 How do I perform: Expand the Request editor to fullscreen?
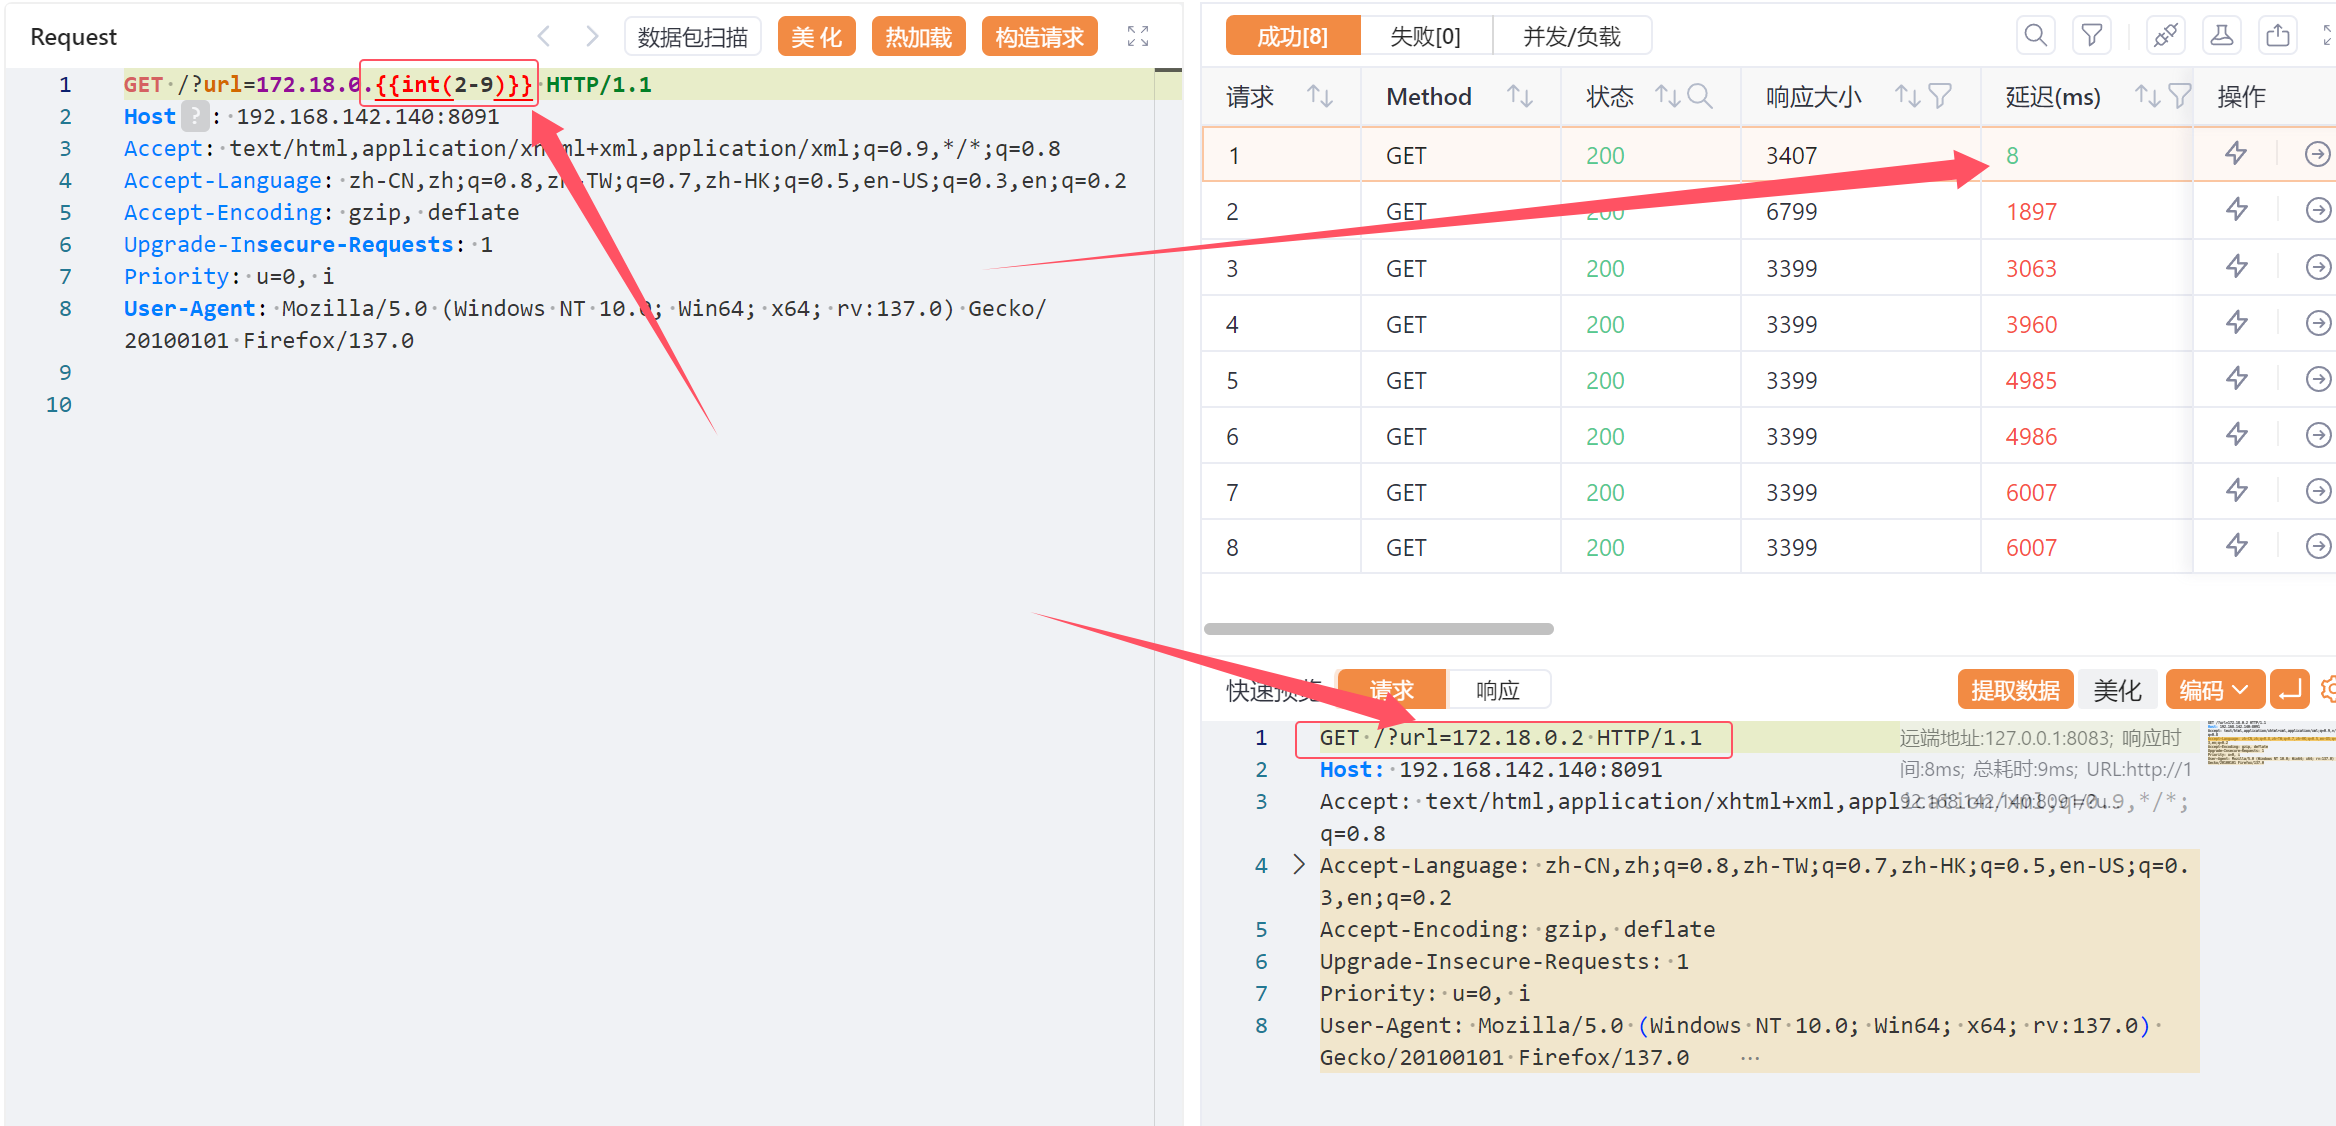pos(1138,37)
